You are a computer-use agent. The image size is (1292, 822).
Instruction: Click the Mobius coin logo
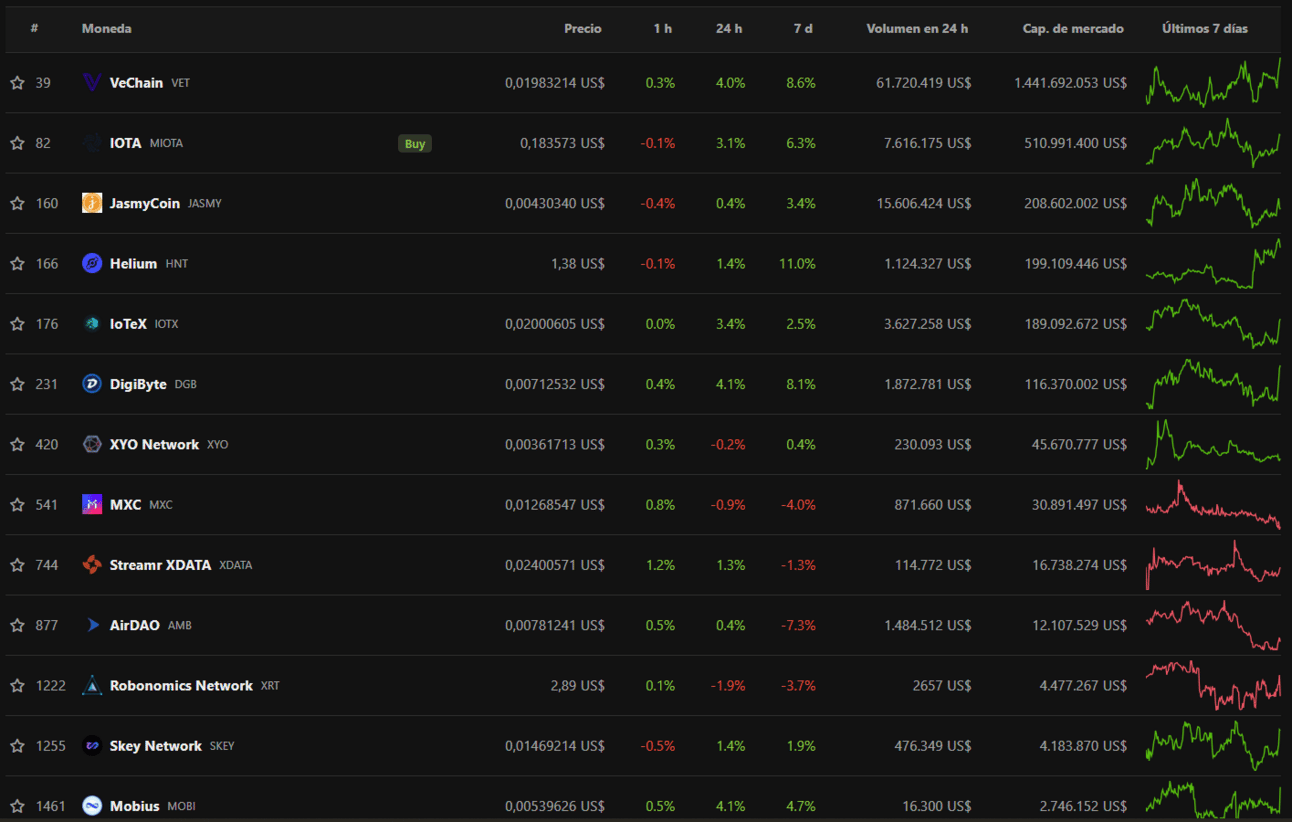[x=92, y=806]
